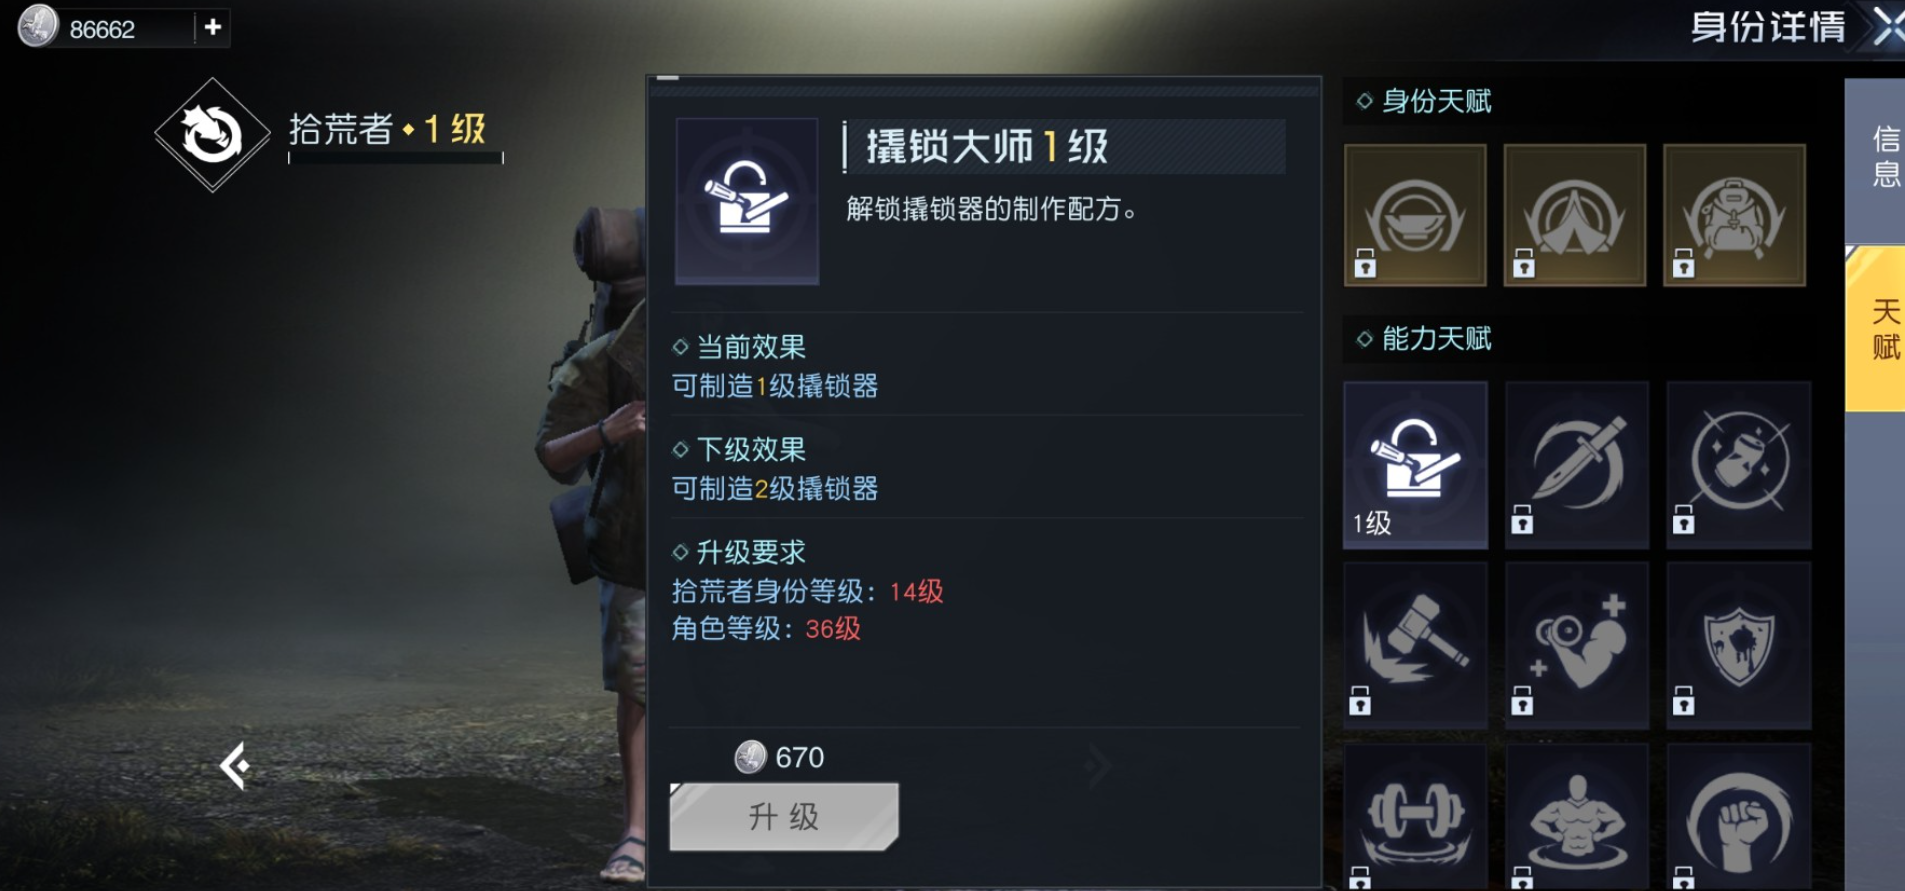Click the scavenger level progress bar

(x=396, y=157)
